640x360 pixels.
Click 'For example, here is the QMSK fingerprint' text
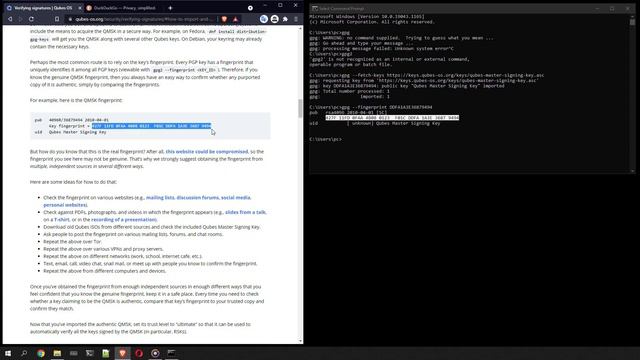(76, 100)
